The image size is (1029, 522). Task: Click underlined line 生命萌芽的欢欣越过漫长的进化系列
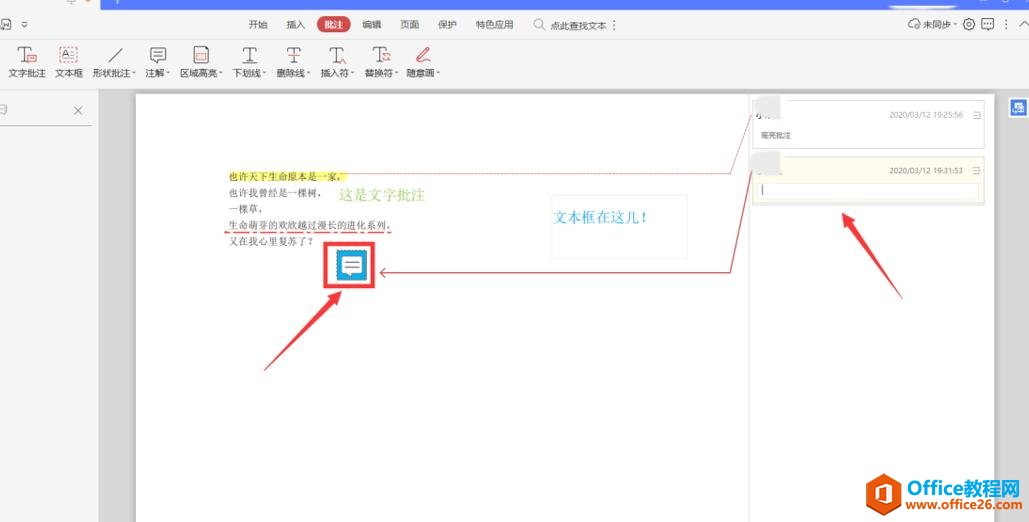(309, 225)
